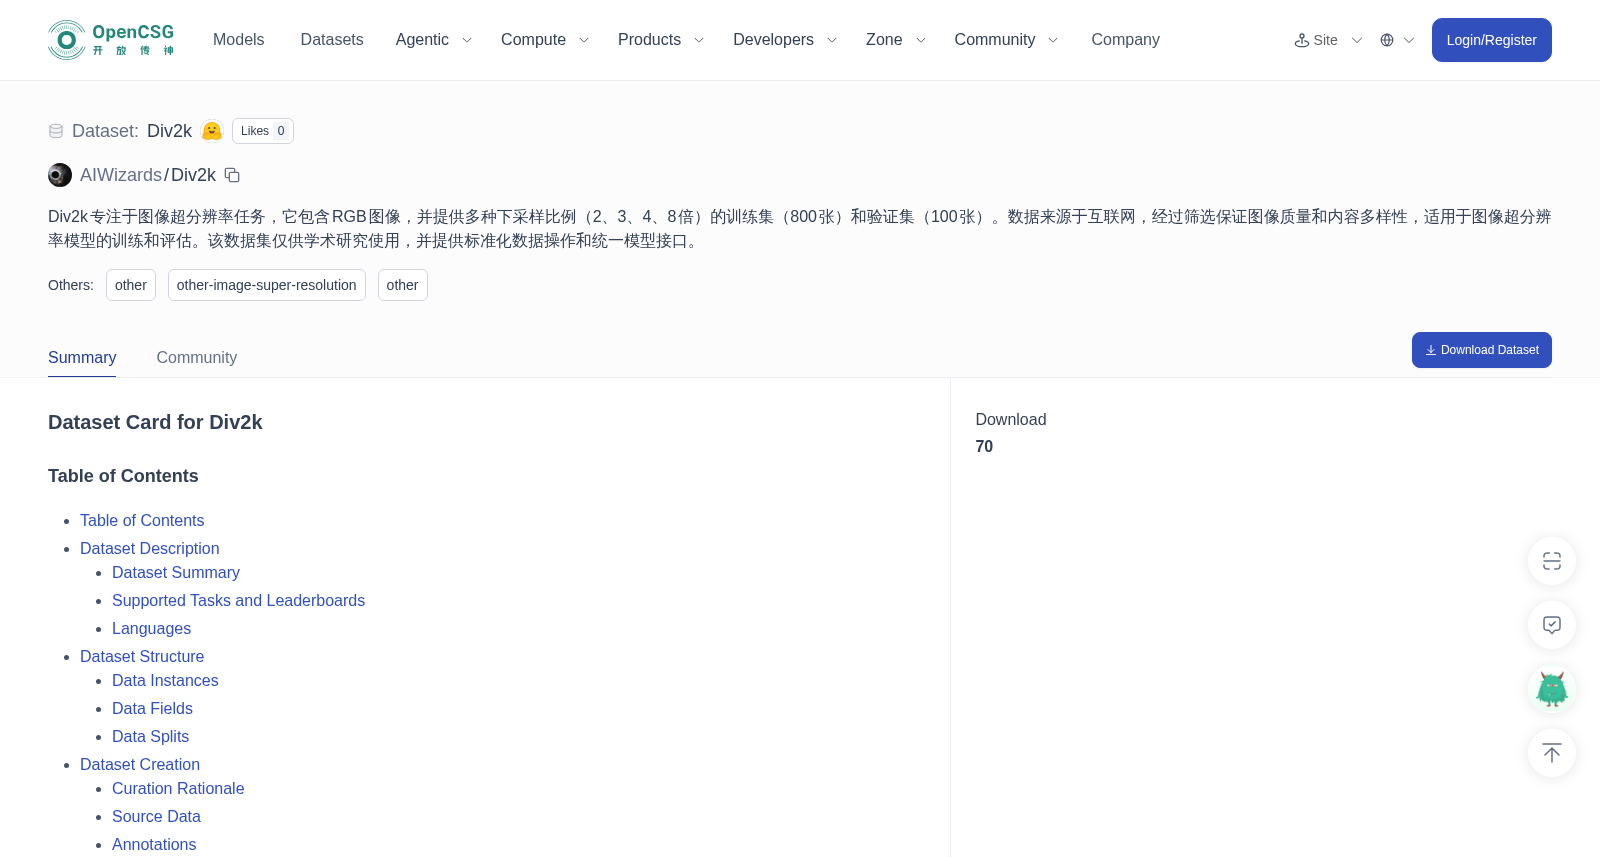The height and width of the screenshot is (857, 1600).
Task: Open the Dataset Structure link
Action: point(142,656)
